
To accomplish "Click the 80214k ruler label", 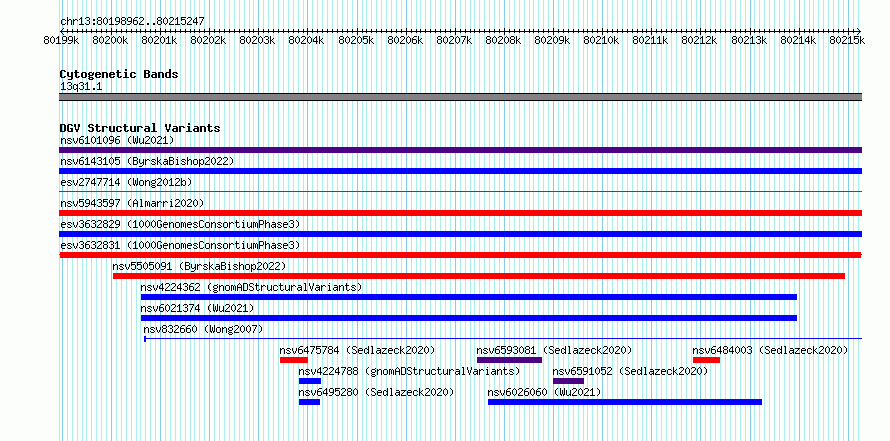I will (x=799, y=40).
